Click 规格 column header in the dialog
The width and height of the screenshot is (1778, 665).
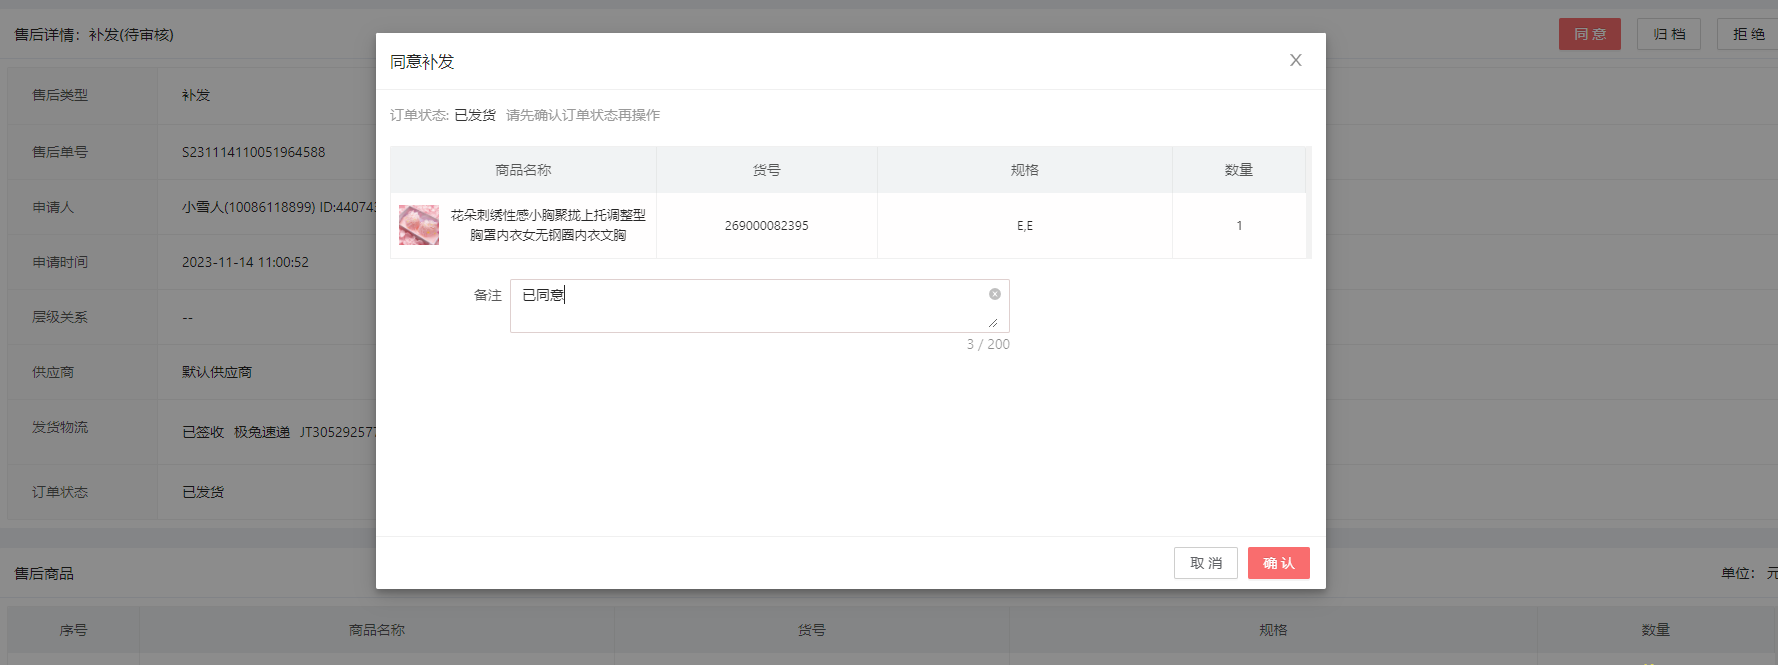1024,170
